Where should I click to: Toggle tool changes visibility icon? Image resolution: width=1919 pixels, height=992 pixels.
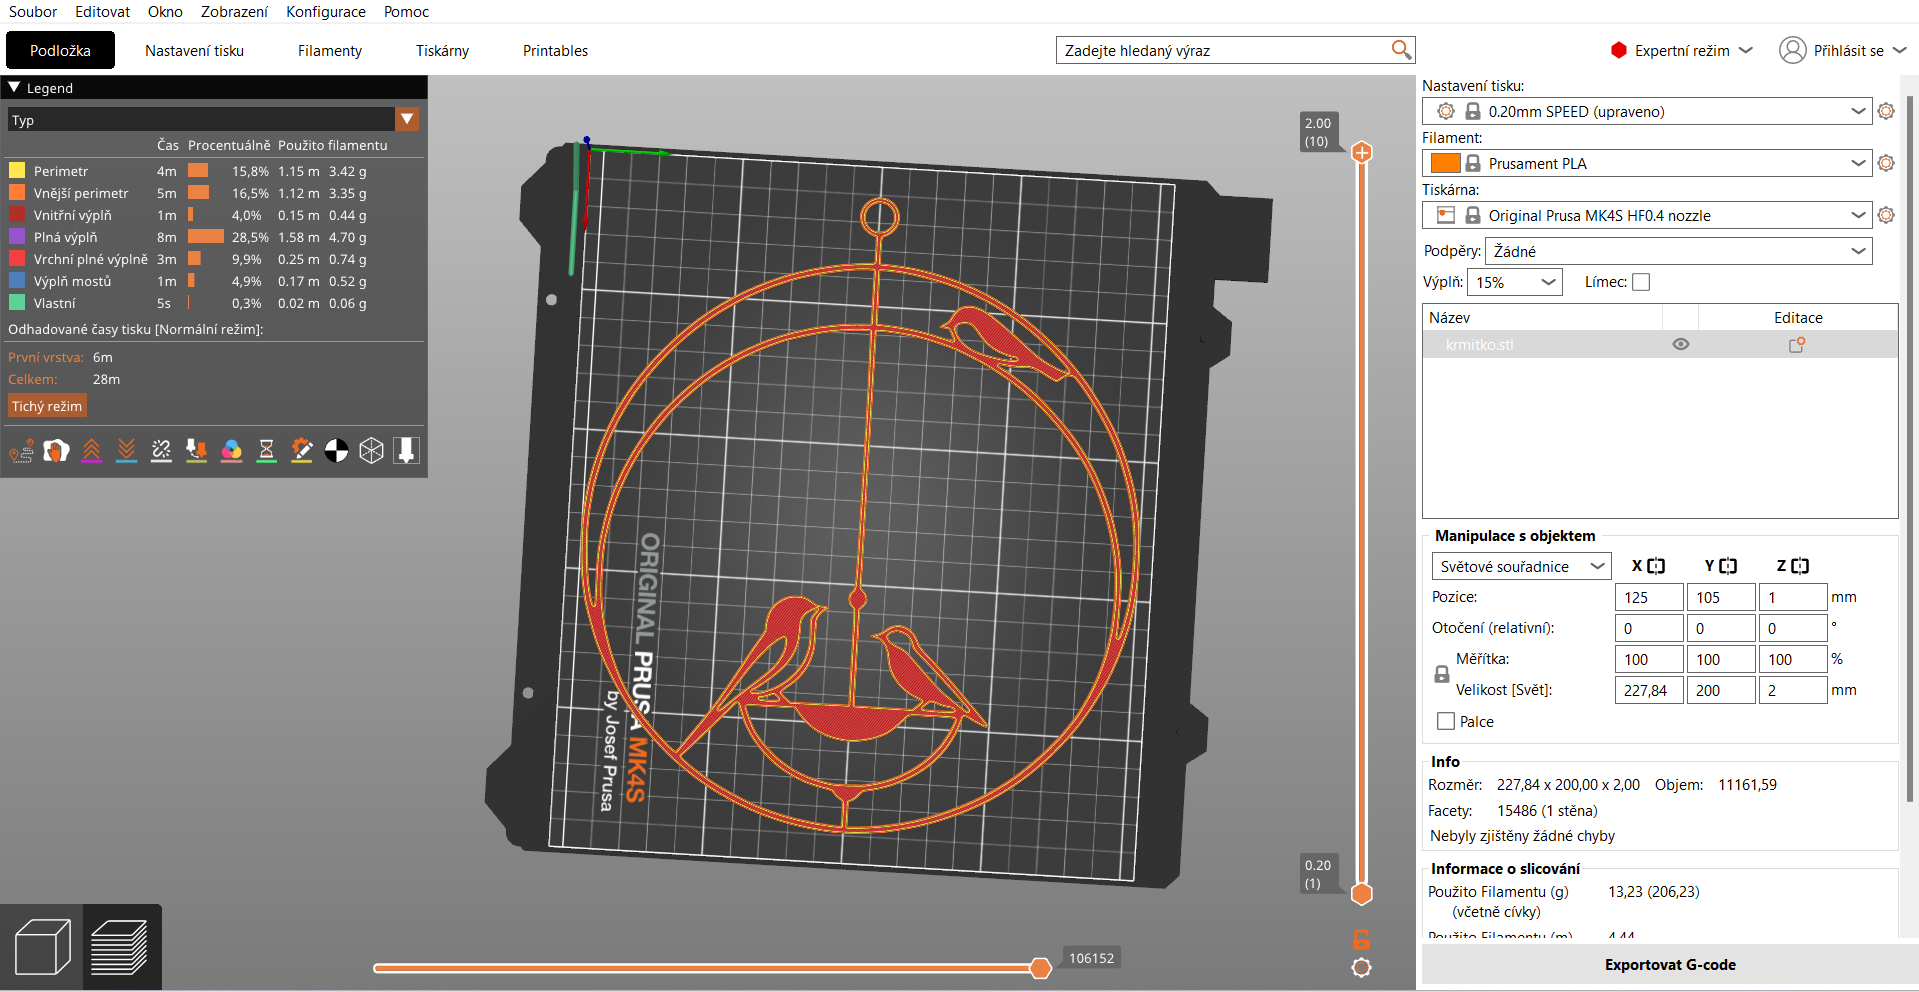[x=197, y=451]
